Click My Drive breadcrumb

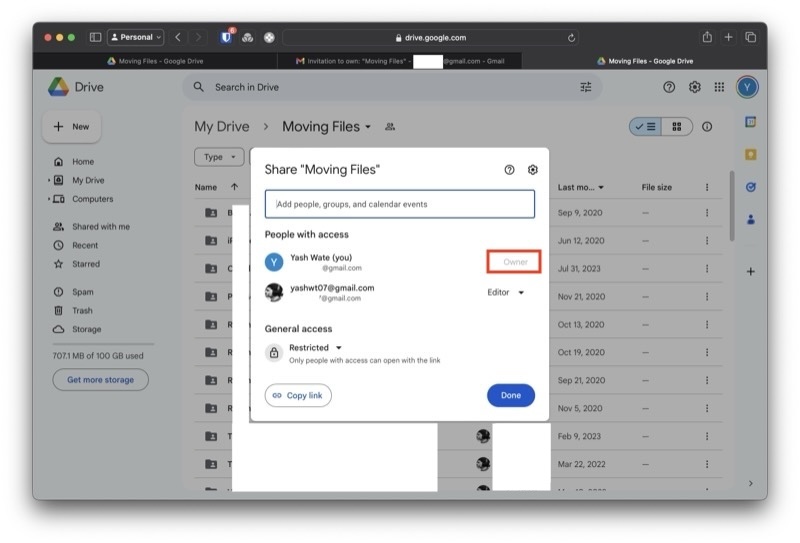pos(222,127)
